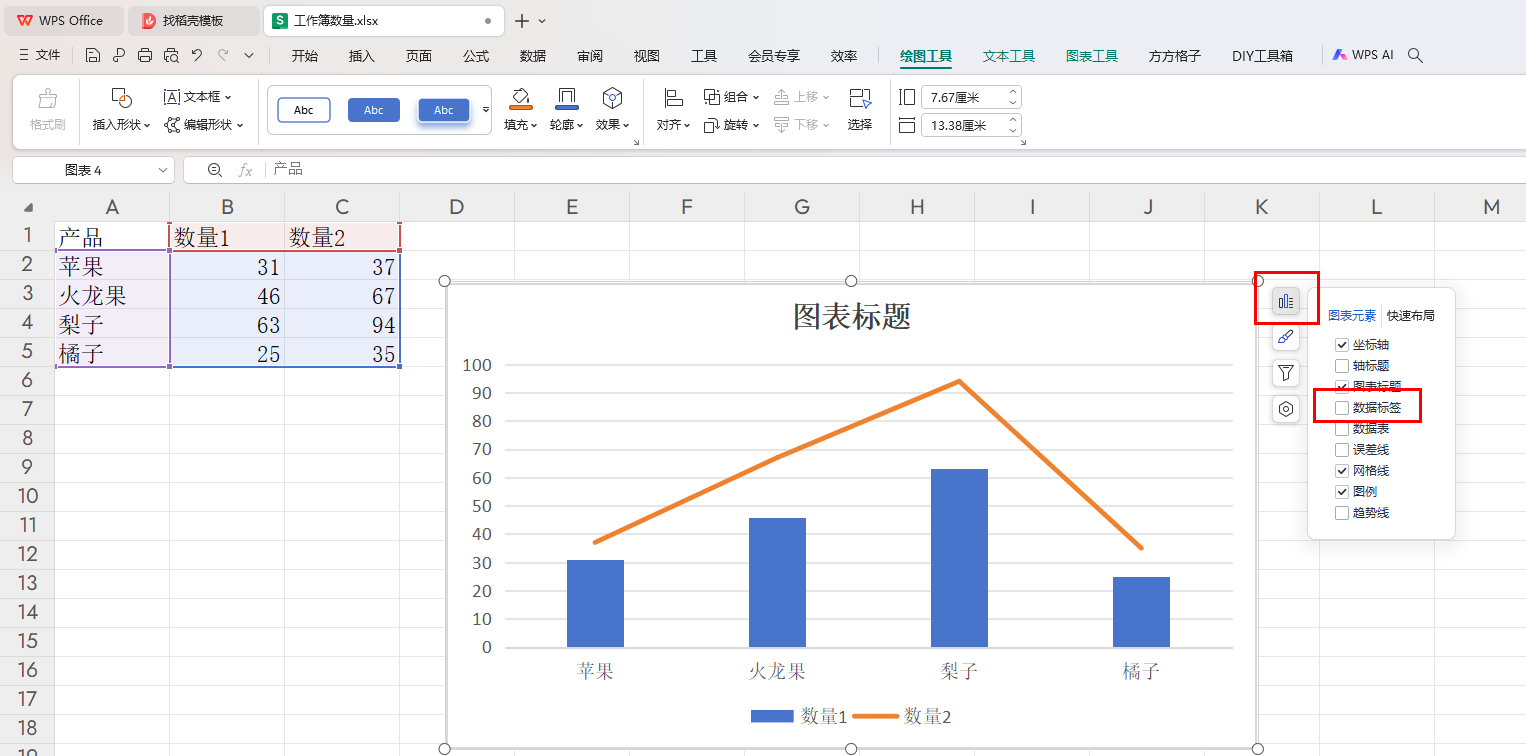Increase the height 7.67厘米 spinner
This screenshot has height=756, width=1526.
(x=1013, y=93)
